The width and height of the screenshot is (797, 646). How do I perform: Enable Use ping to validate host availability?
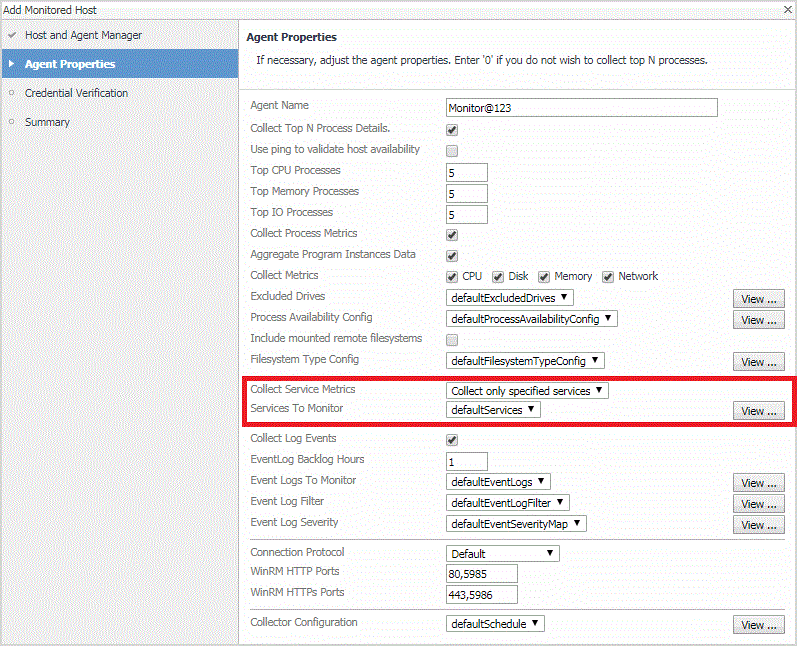click(452, 151)
